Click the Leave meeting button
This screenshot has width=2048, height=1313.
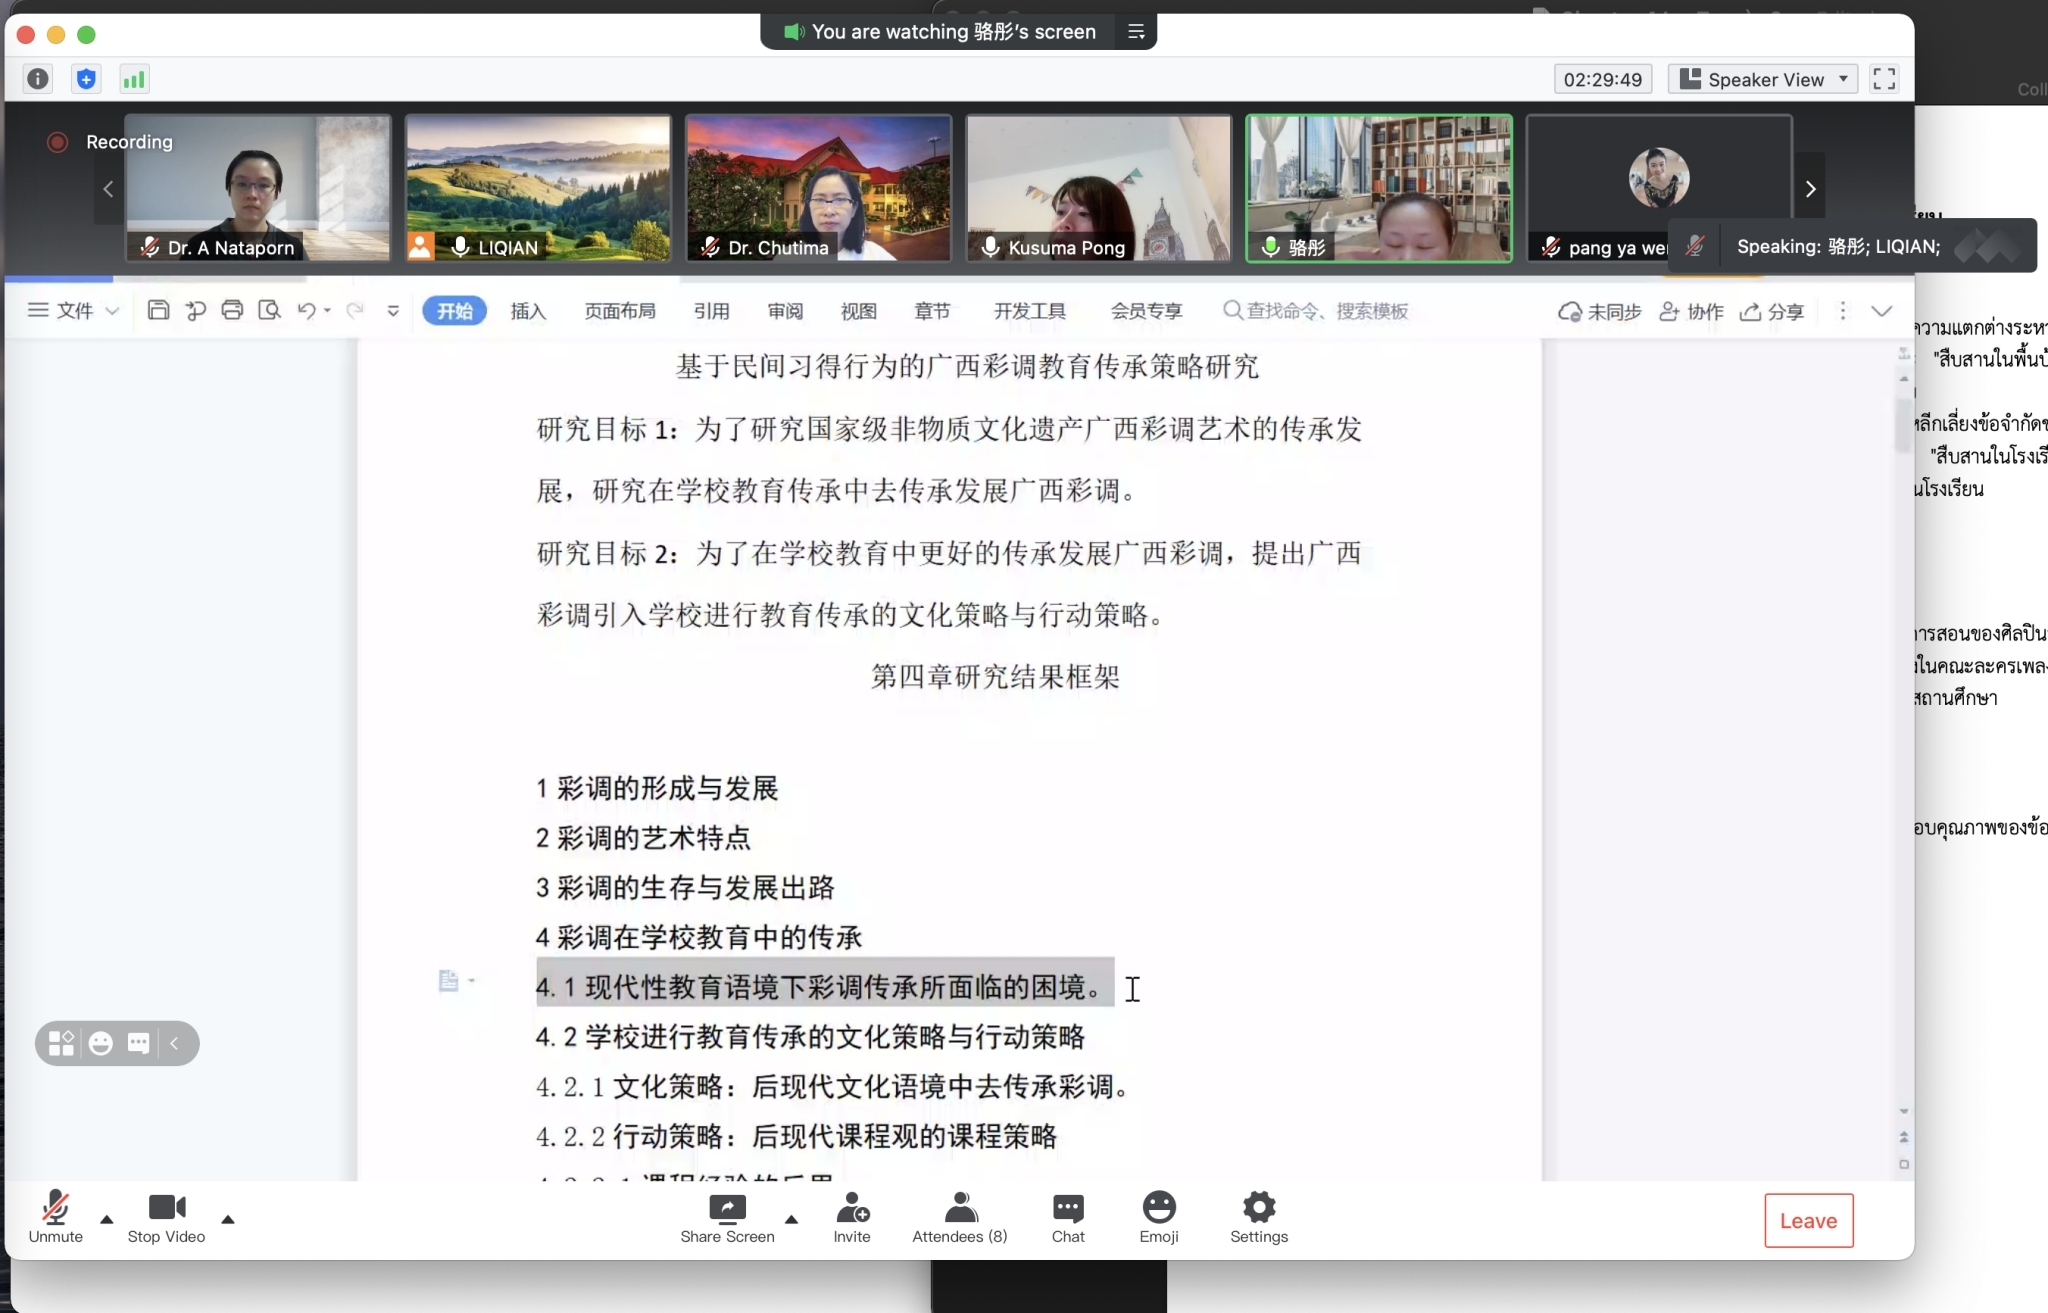click(x=1808, y=1220)
